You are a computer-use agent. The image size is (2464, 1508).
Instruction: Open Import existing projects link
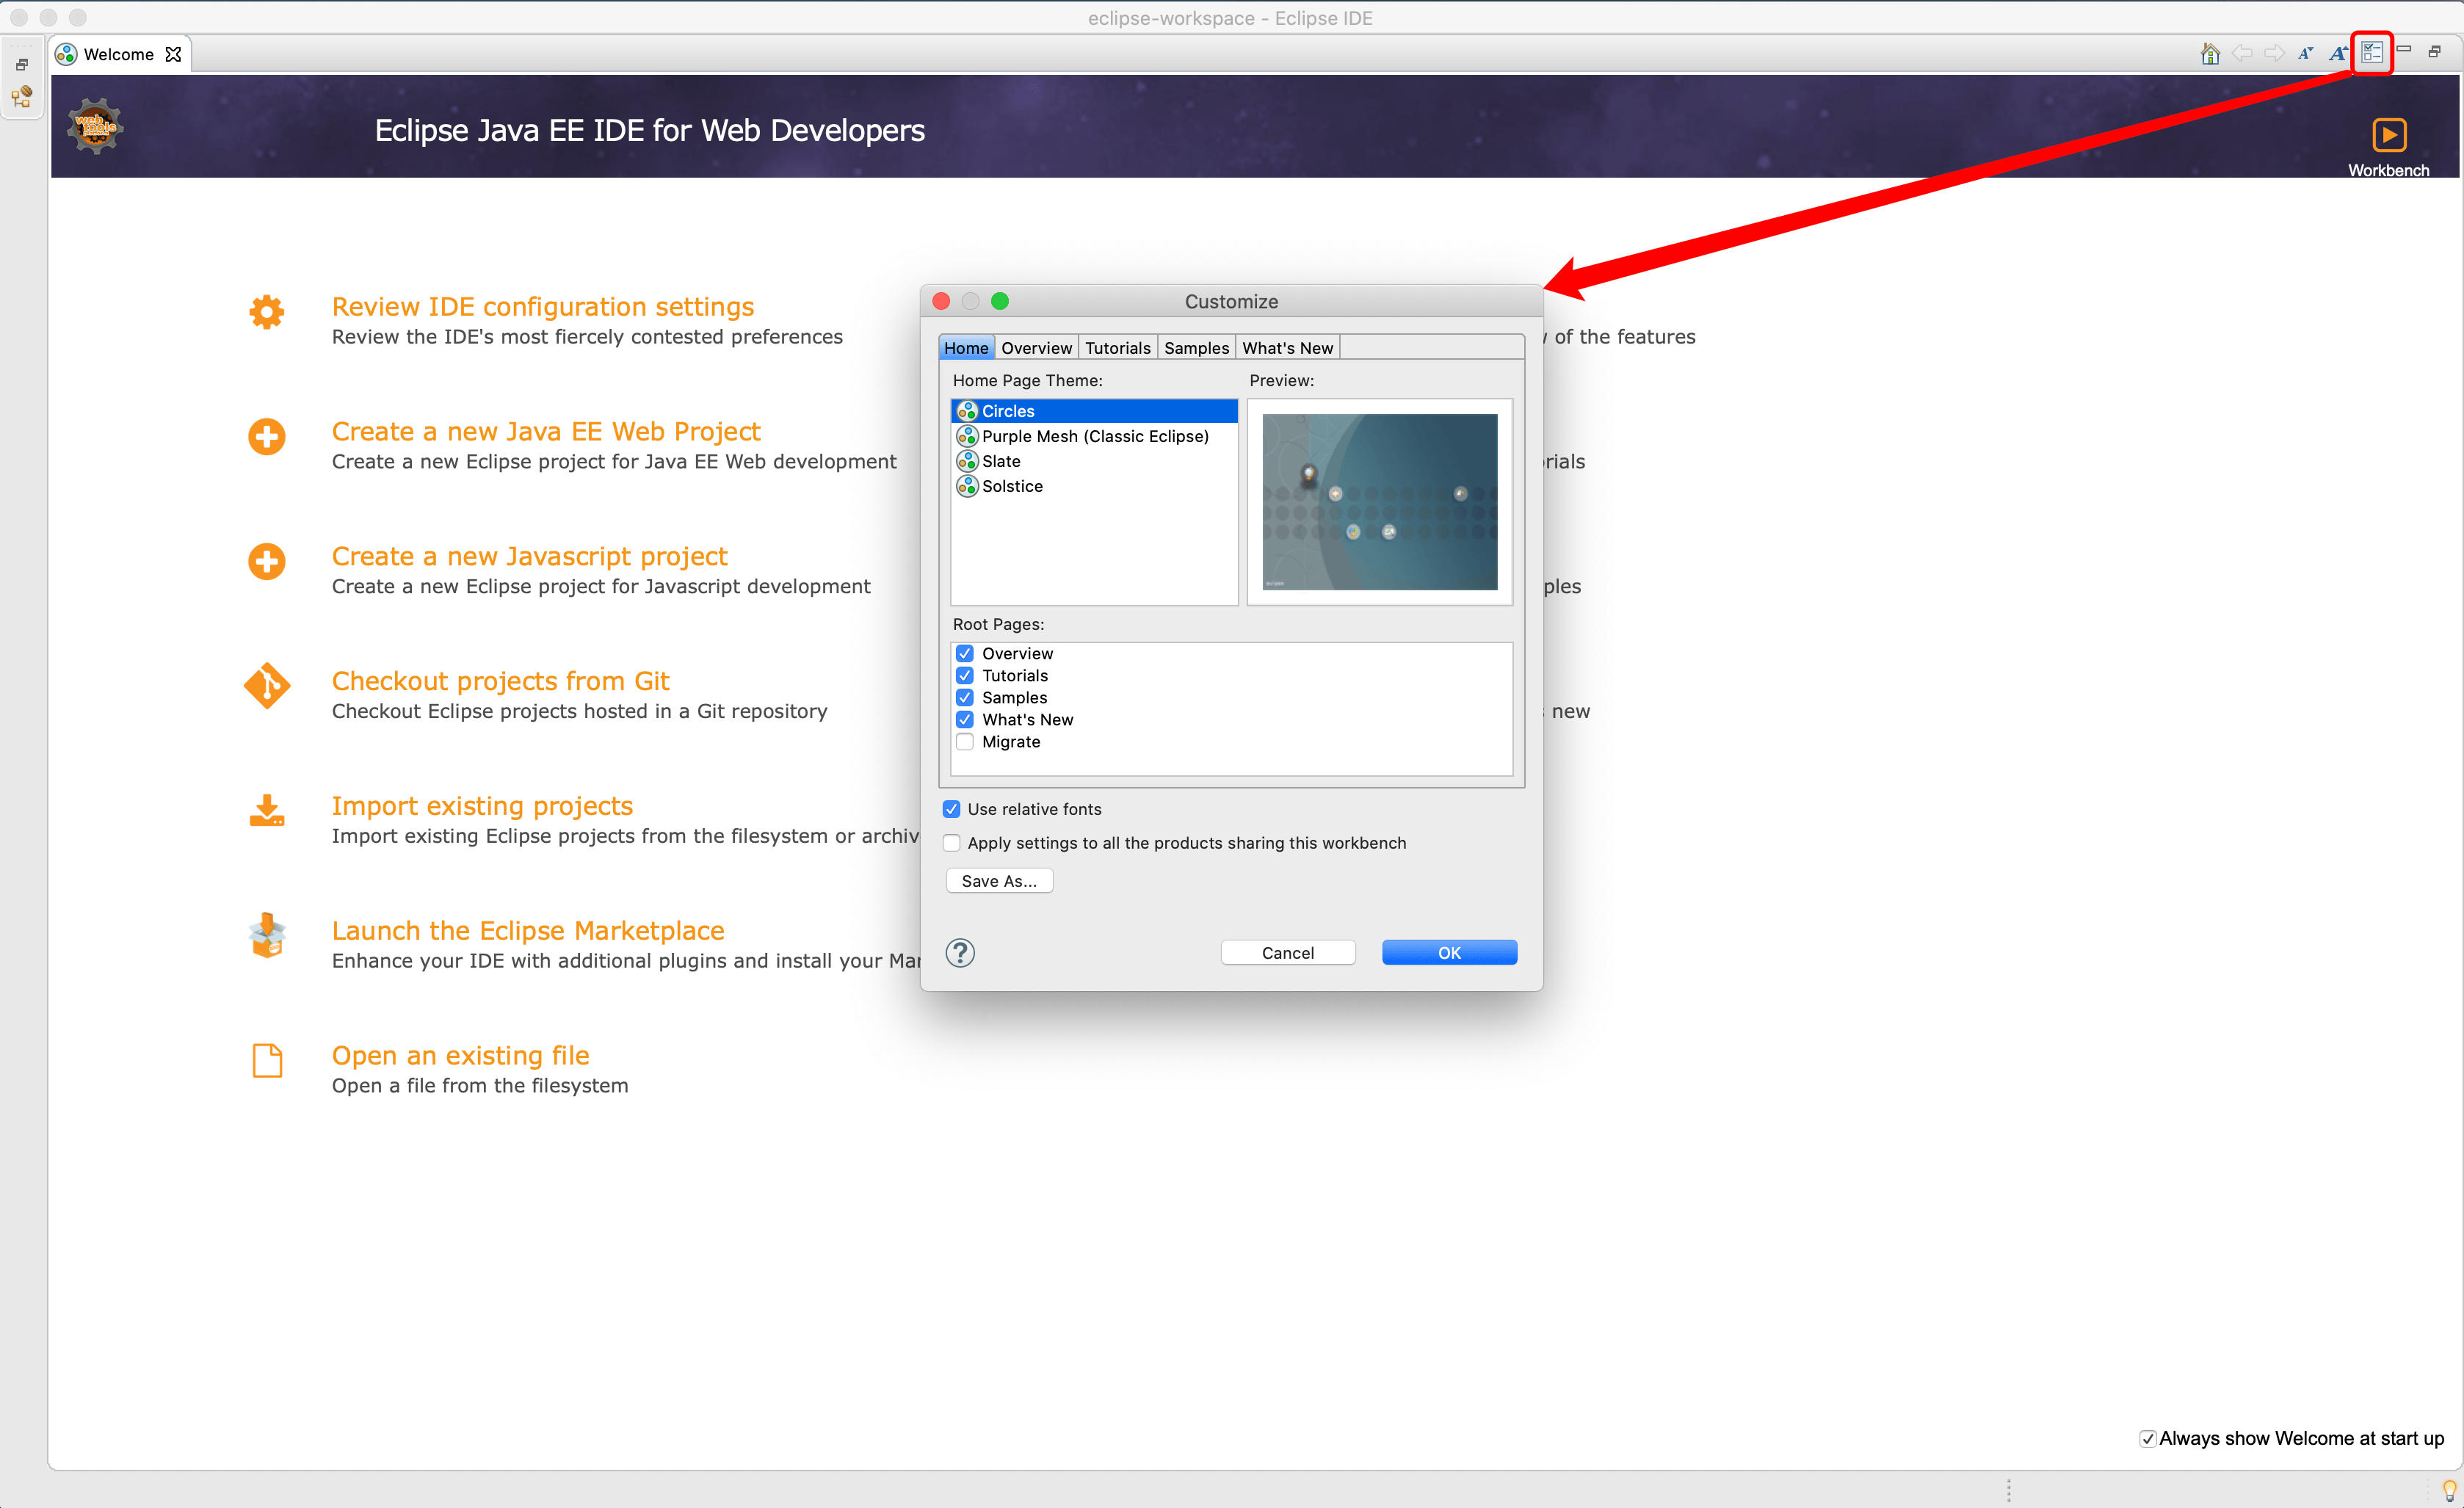(x=483, y=806)
